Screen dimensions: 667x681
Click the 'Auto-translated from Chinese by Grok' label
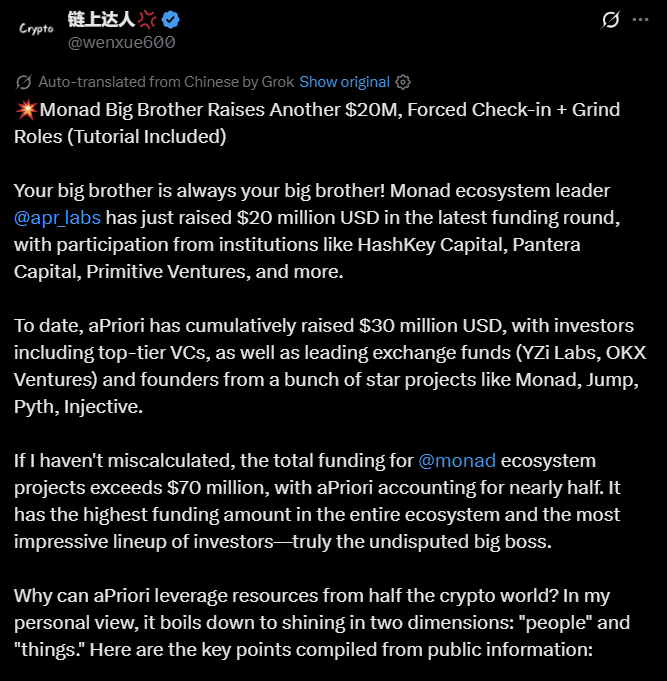pos(166,82)
